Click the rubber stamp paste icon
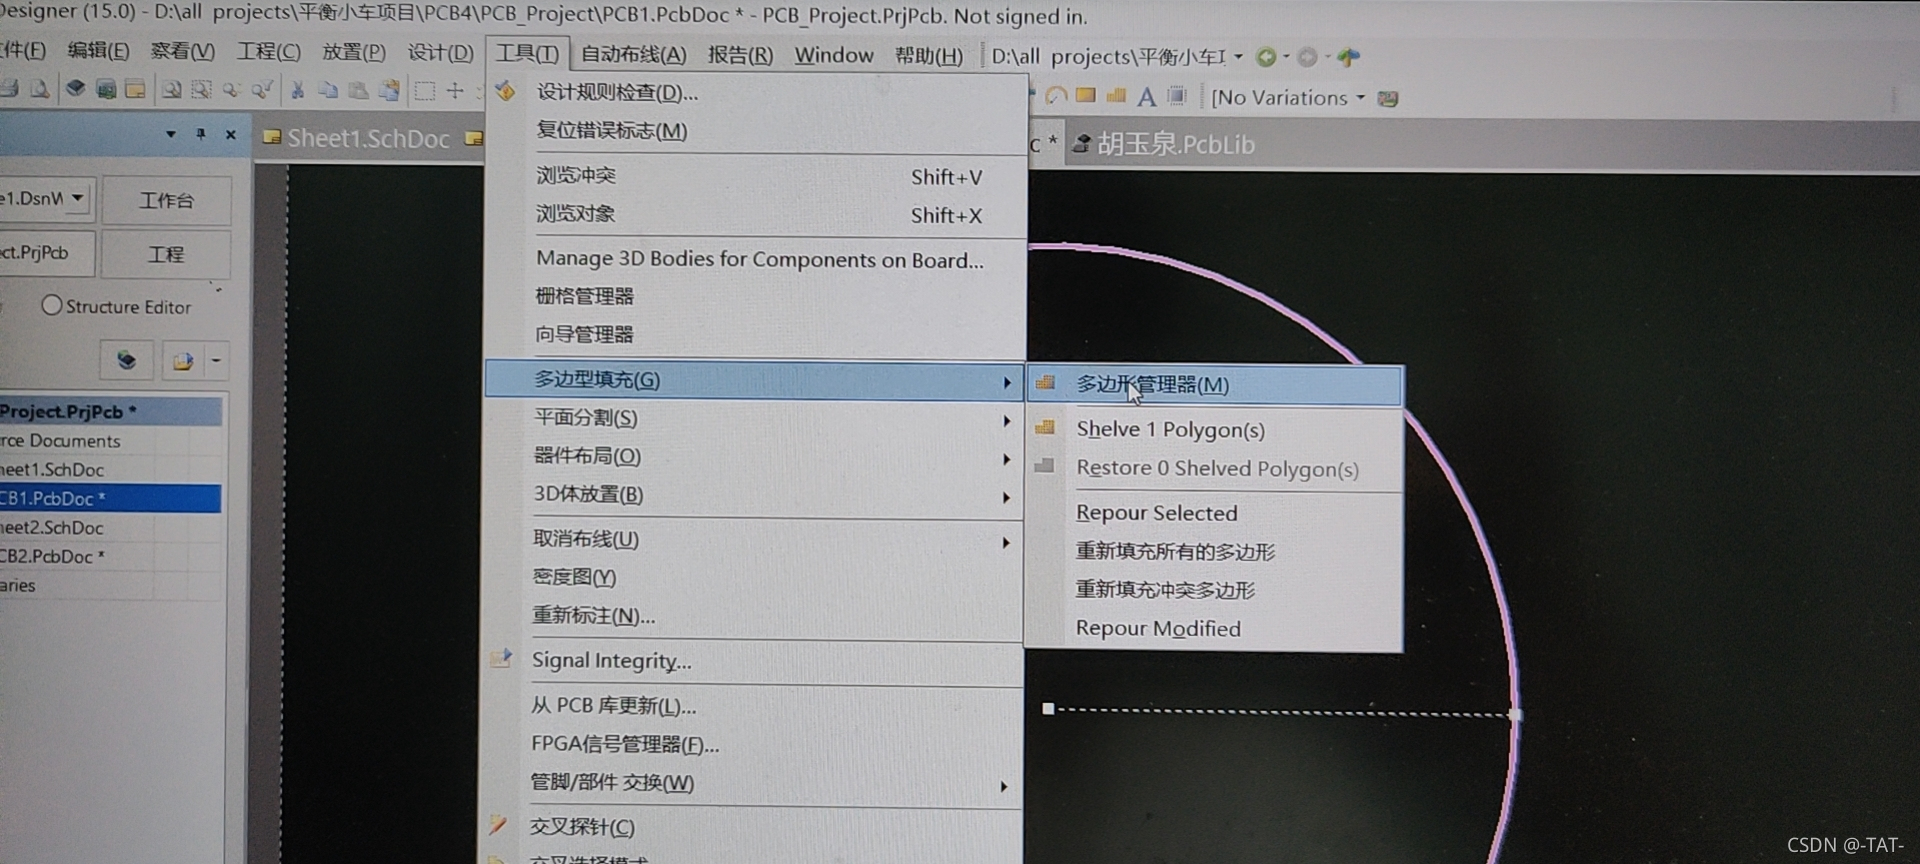The width and height of the screenshot is (1920, 864). [x=388, y=91]
